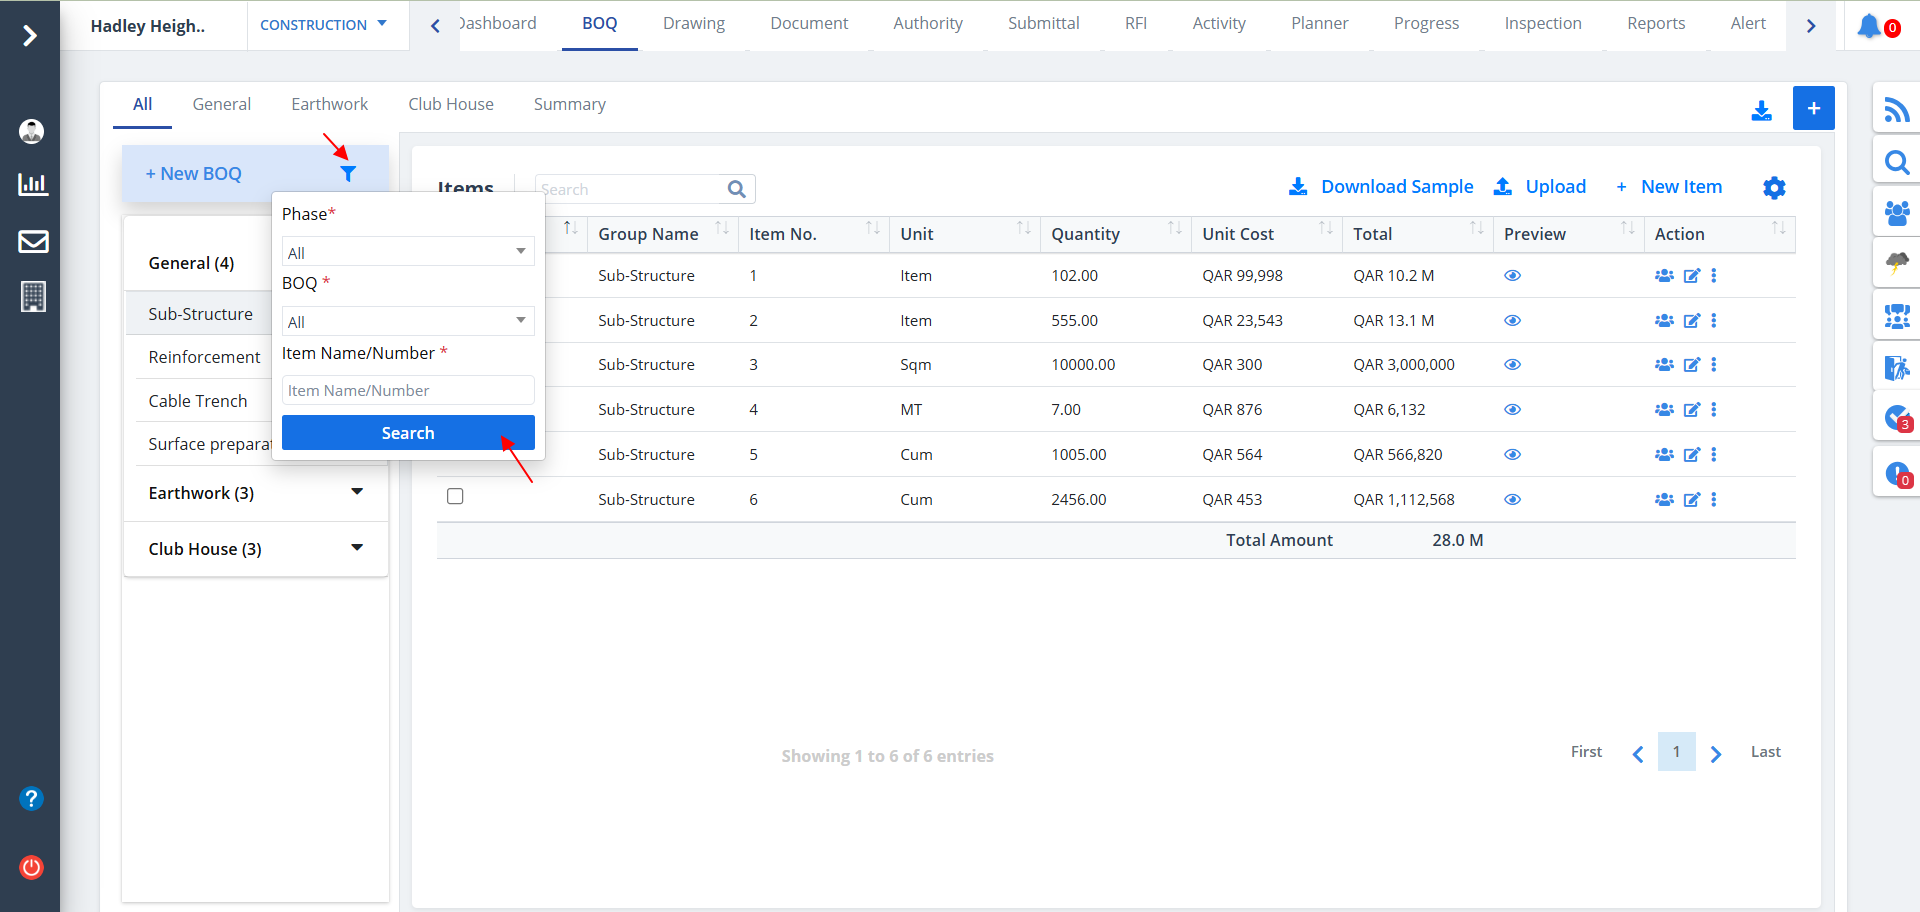Open the mail envelope icon in sidebar
This screenshot has height=912, width=1920.
(x=33, y=241)
